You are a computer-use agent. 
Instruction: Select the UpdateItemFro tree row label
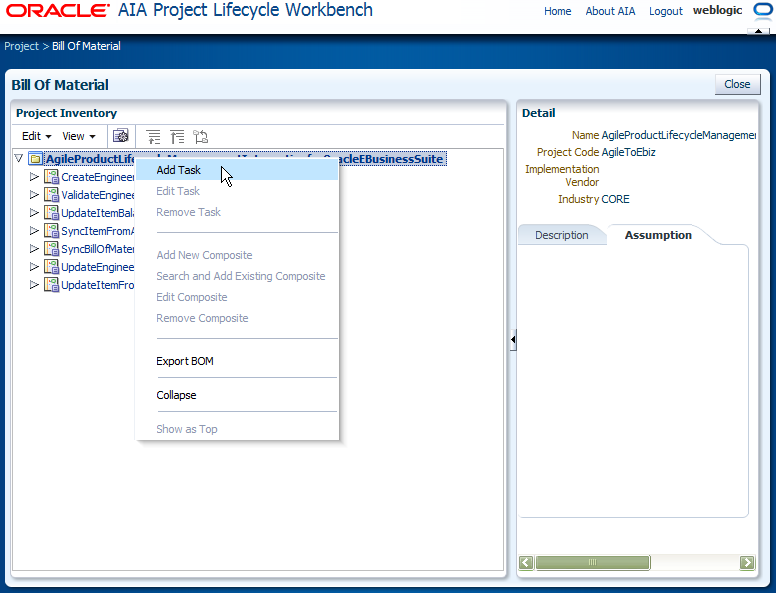click(x=97, y=285)
